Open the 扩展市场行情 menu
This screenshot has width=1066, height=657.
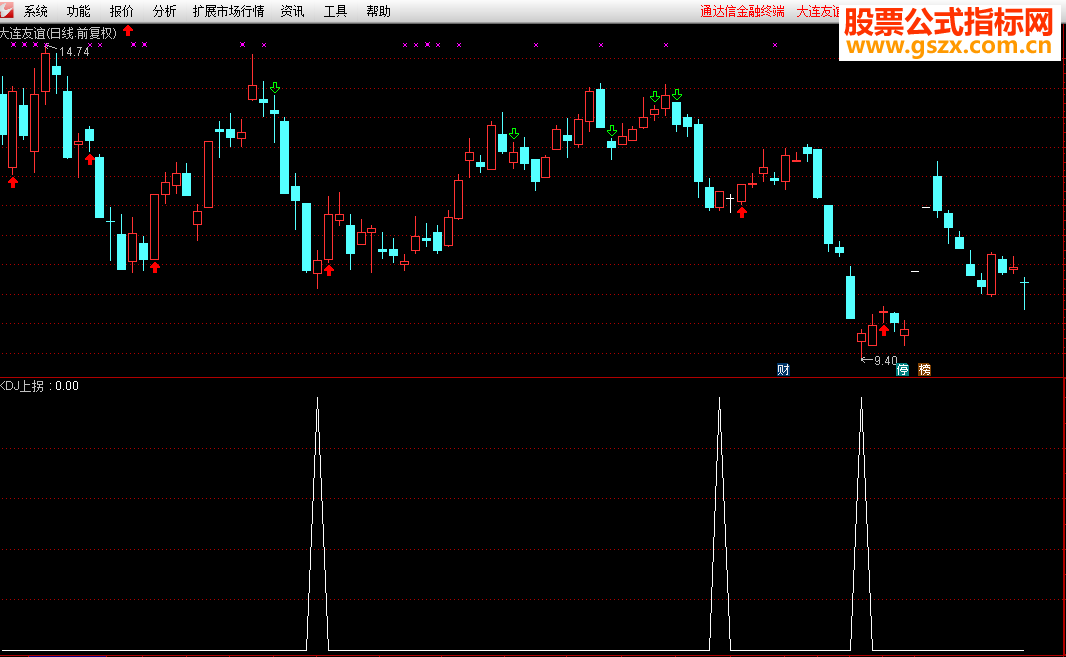228,11
